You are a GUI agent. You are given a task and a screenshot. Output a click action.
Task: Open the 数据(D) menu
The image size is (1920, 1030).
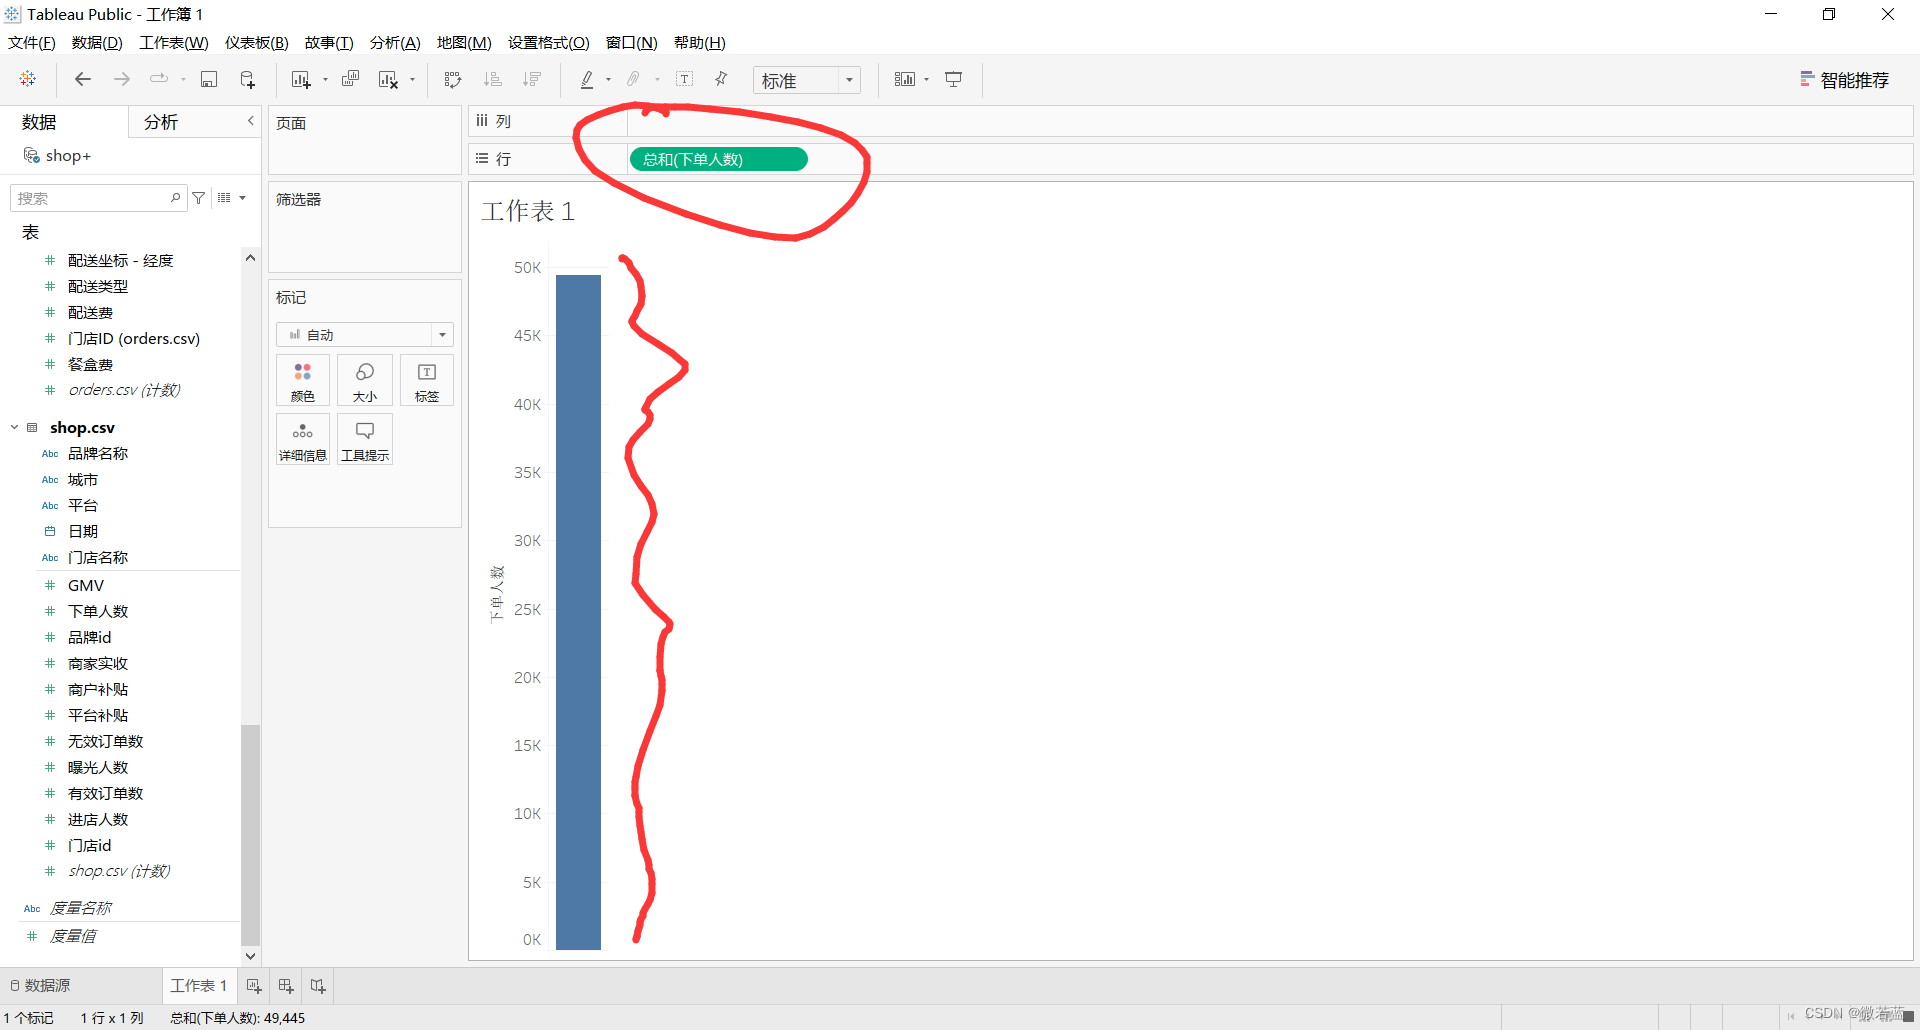pos(97,43)
